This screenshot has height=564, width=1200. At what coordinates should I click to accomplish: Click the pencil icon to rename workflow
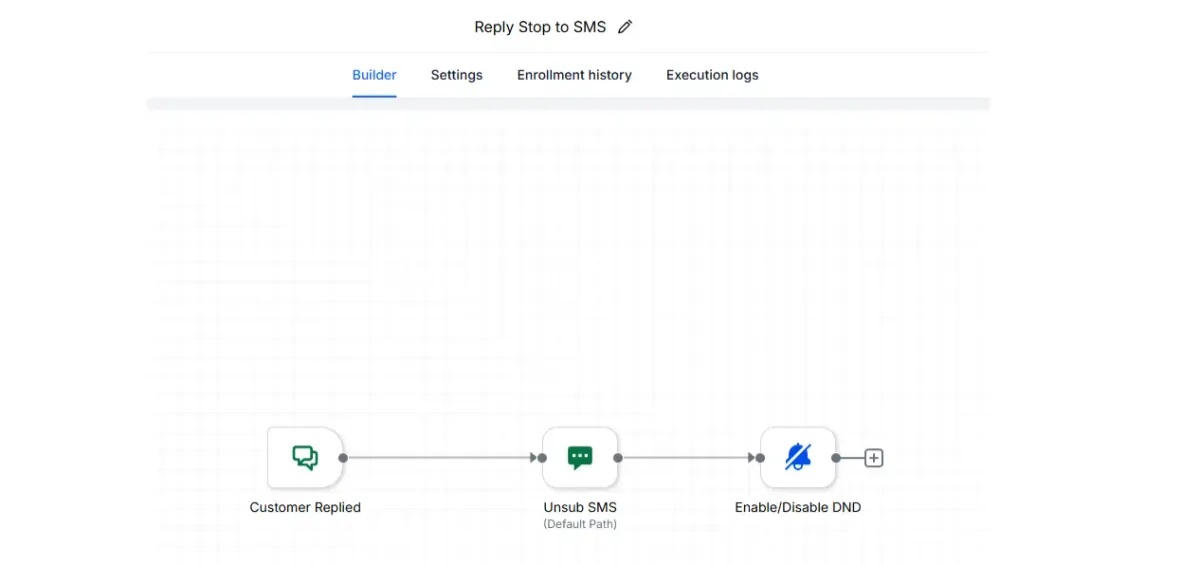coord(625,27)
